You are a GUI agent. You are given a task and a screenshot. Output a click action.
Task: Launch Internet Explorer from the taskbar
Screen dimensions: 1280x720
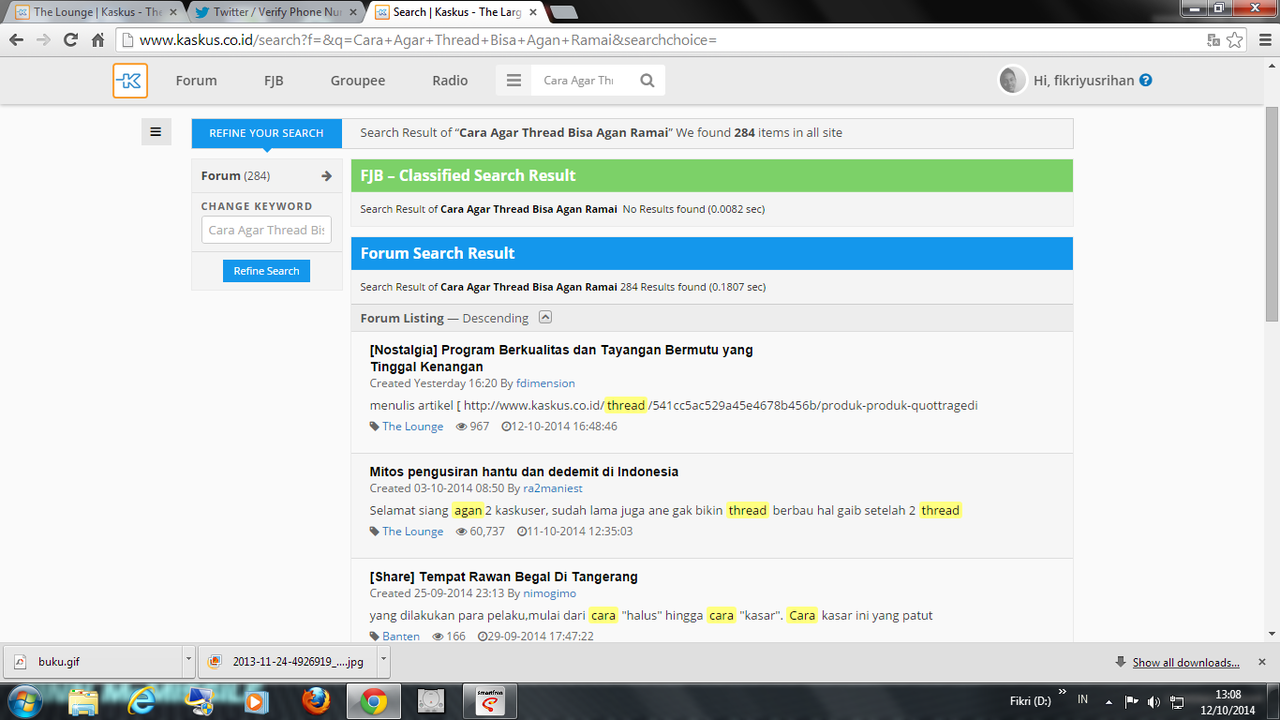point(143,701)
